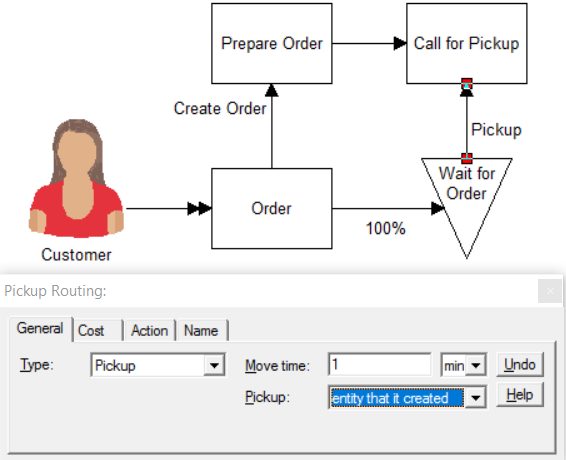Switch to the Cost tab
Image resolution: width=566 pixels, height=460 pixels.
[91, 330]
